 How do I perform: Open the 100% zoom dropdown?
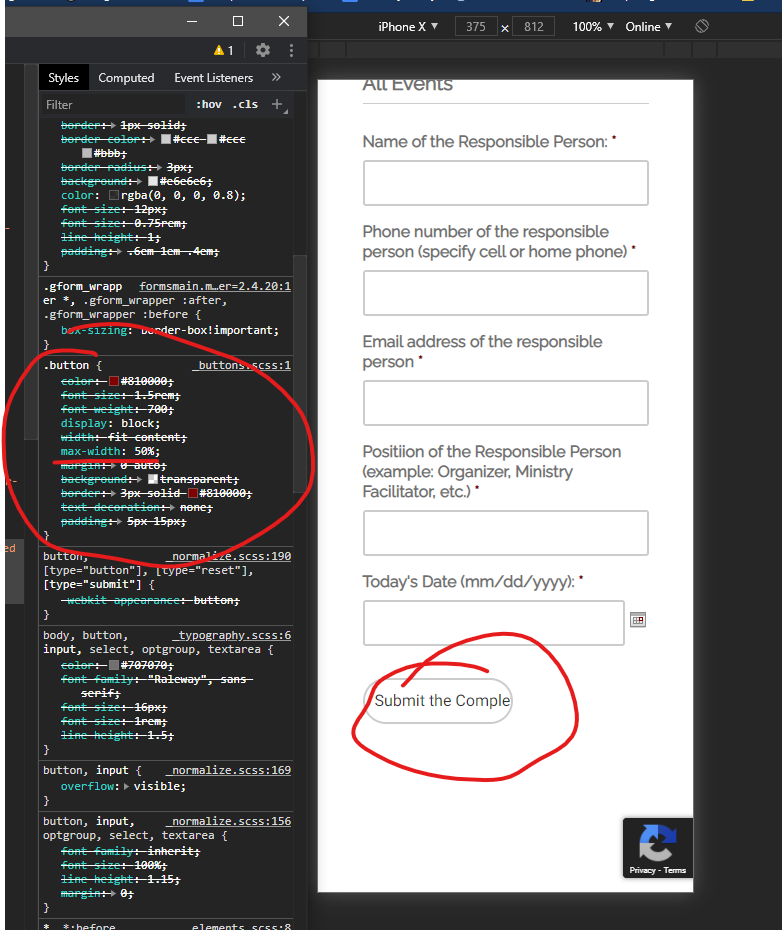point(594,26)
